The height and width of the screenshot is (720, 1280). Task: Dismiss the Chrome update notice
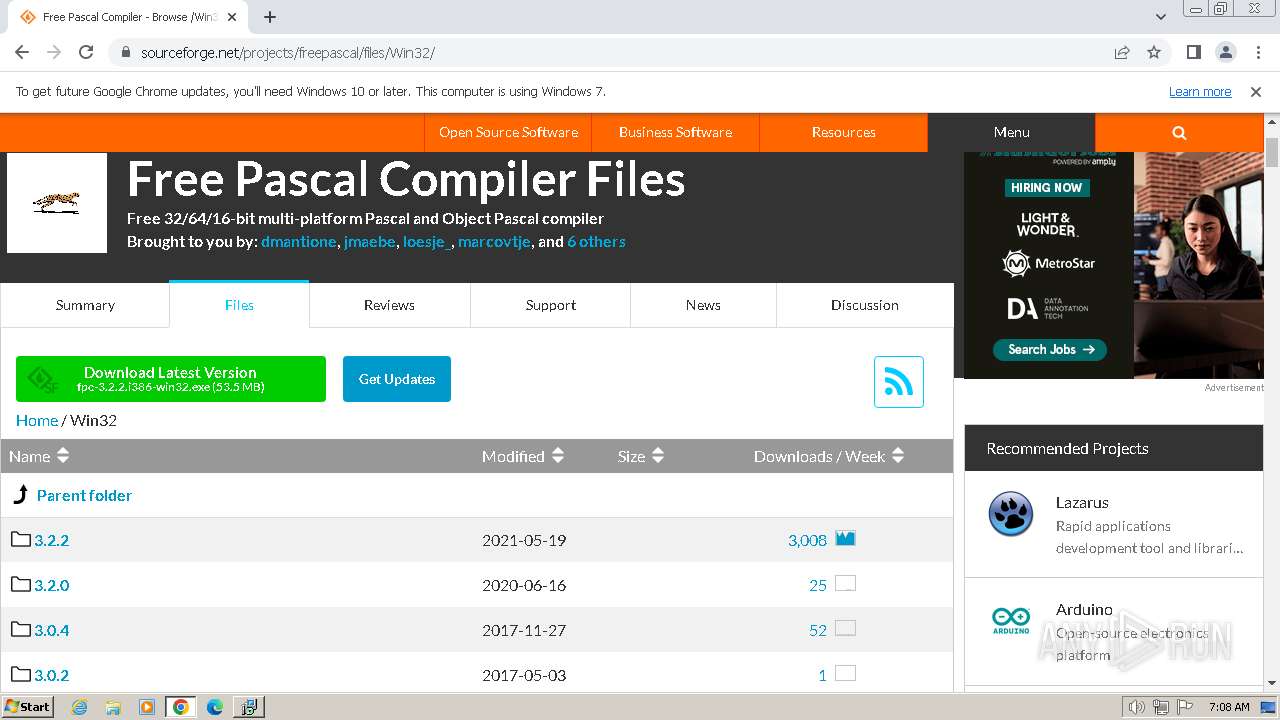click(x=1256, y=92)
